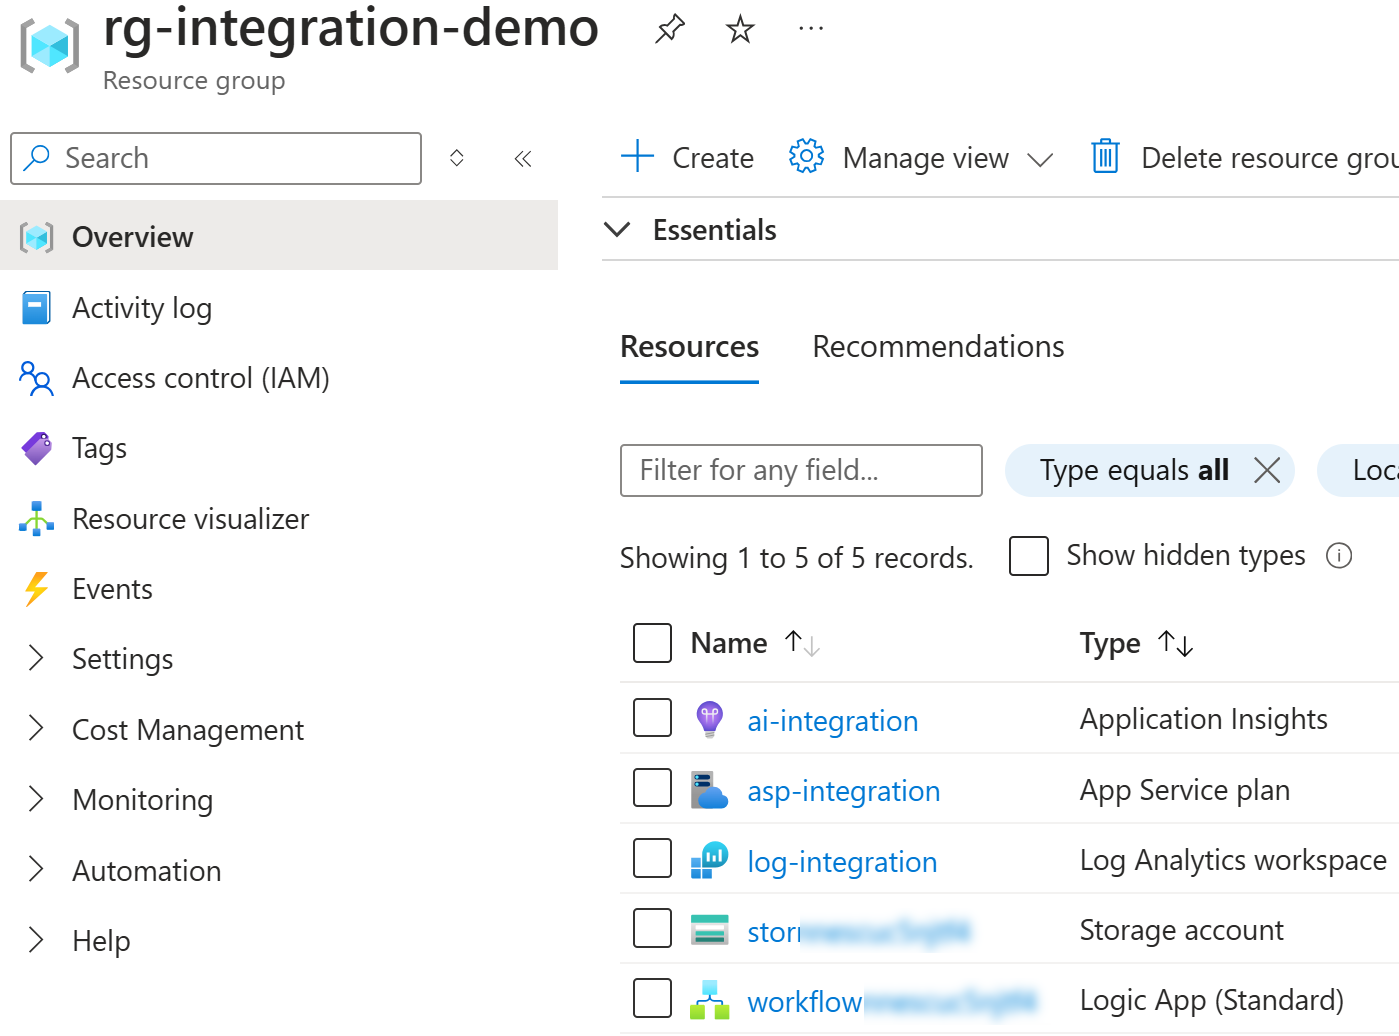The height and width of the screenshot is (1036, 1399).
Task: Focus the Filter for any field box
Action: (x=801, y=470)
